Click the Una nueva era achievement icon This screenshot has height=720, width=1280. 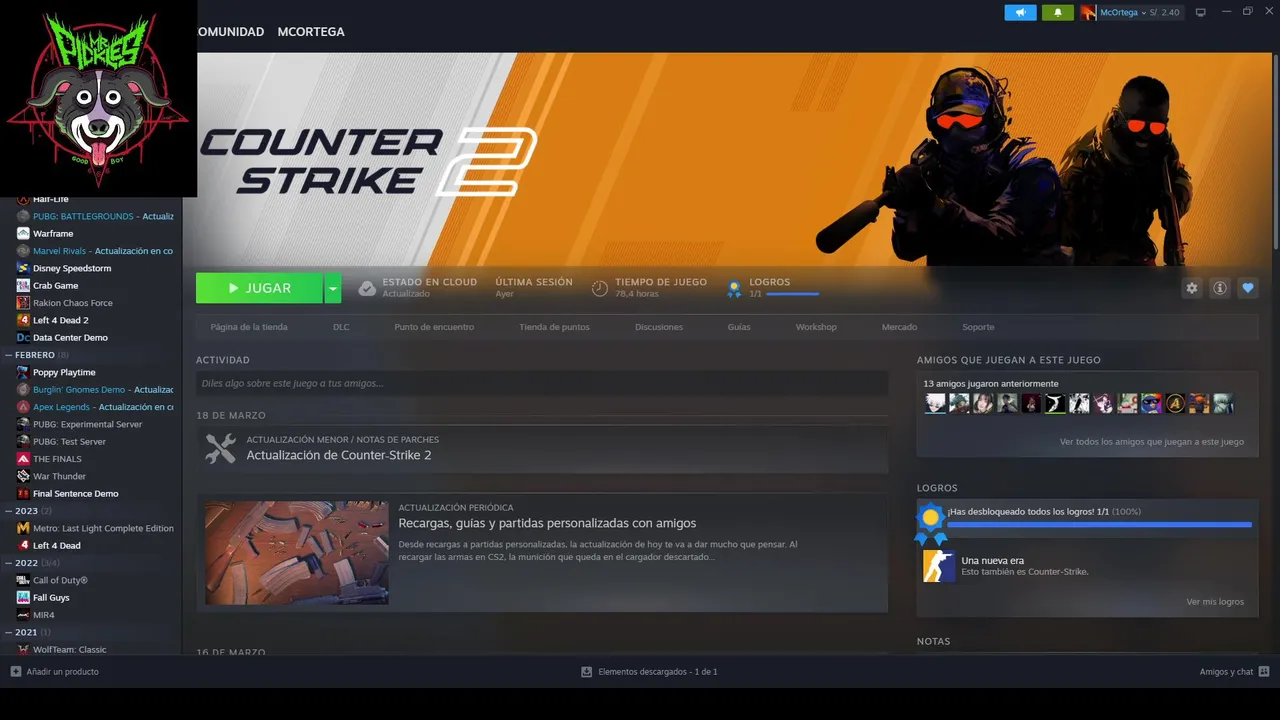938,566
